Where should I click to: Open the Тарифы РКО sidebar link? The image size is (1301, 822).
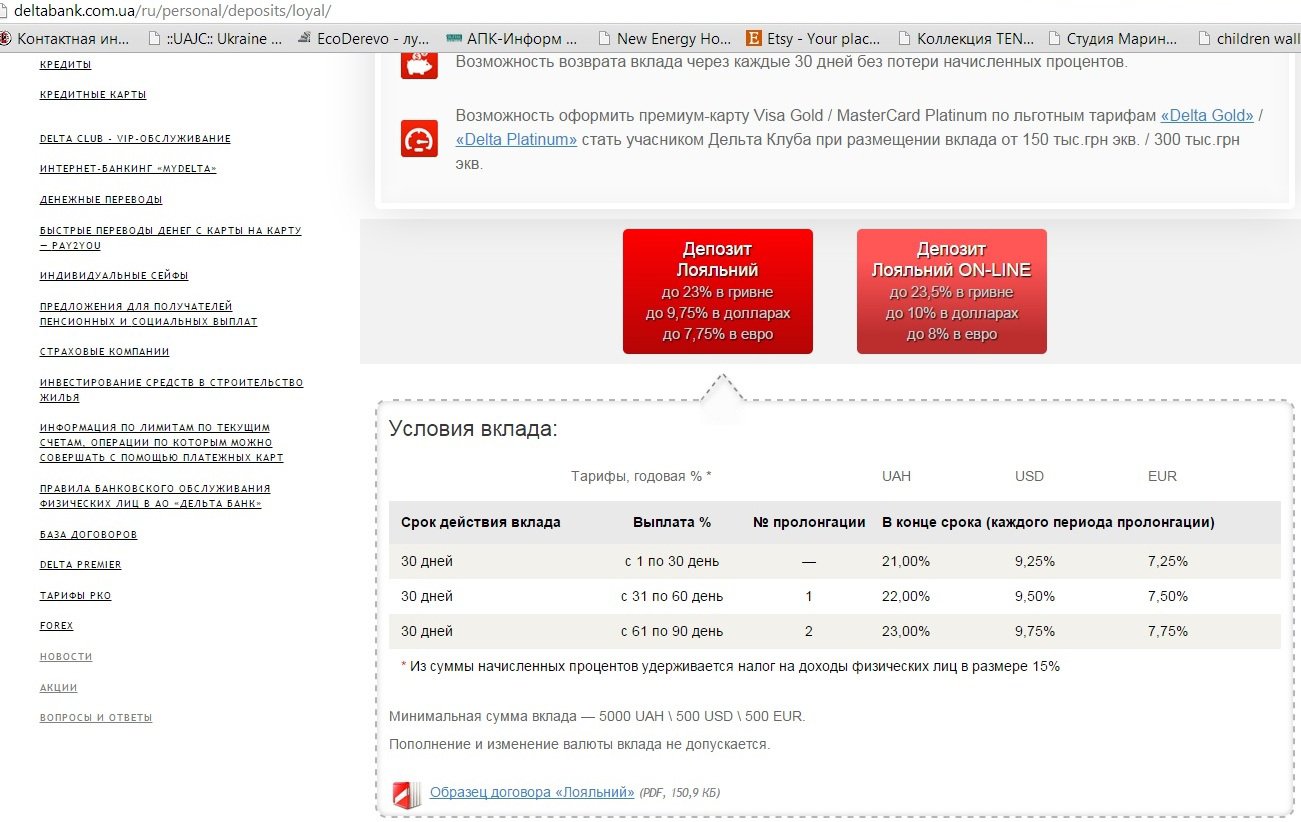point(76,596)
